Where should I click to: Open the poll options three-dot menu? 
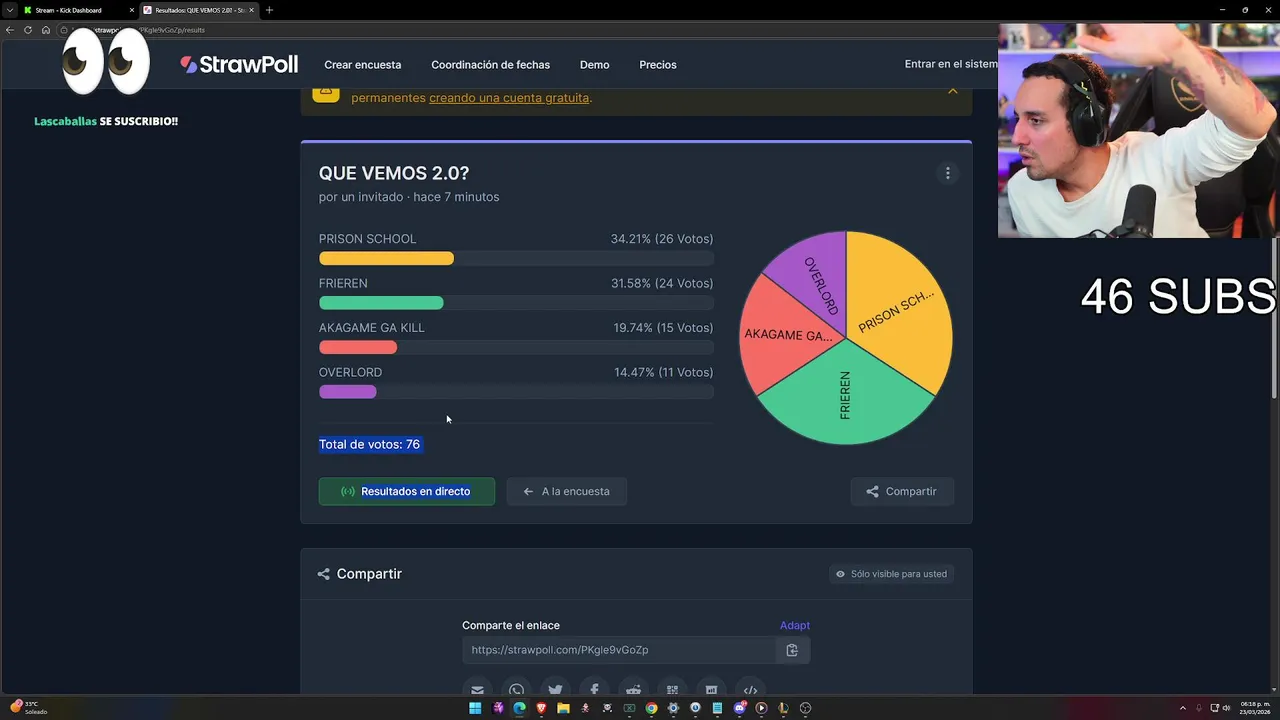point(947,173)
